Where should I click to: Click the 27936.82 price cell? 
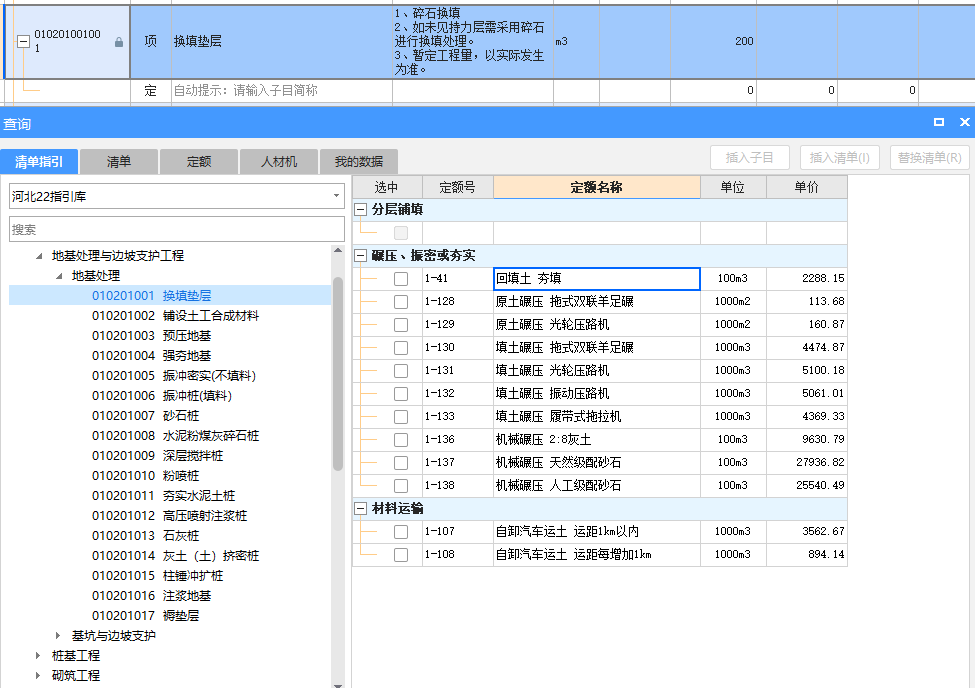806,463
